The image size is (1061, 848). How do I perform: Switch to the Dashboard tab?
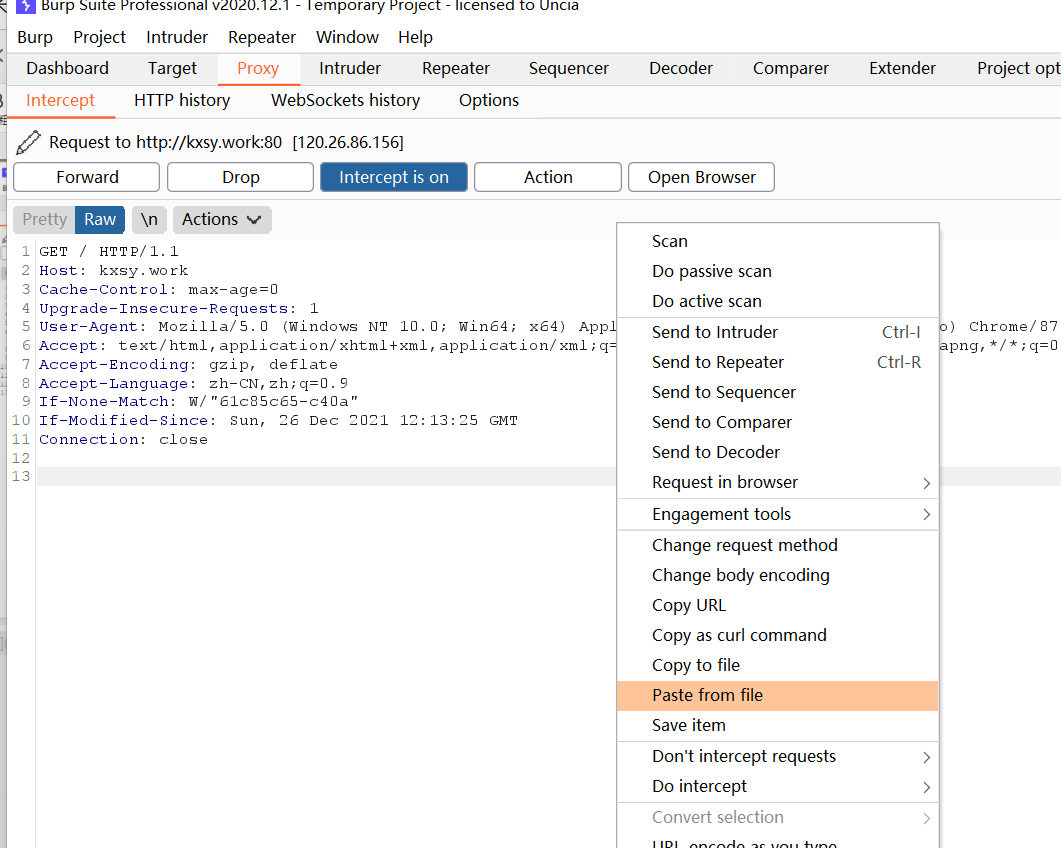(68, 68)
